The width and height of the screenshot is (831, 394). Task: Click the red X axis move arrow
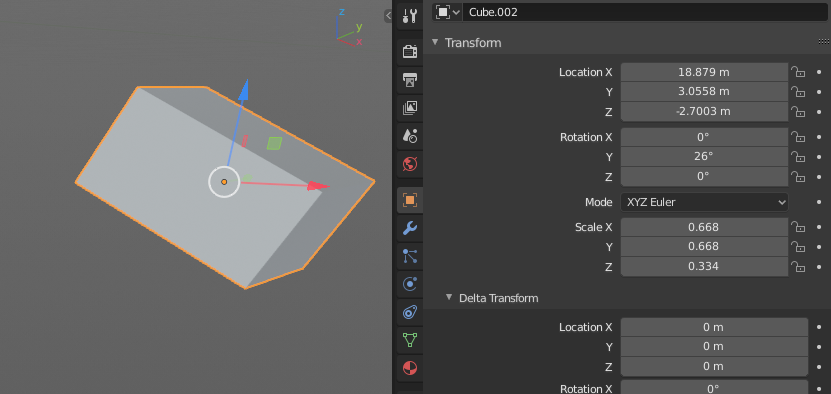pyautogui.click(x=319, y=186)
